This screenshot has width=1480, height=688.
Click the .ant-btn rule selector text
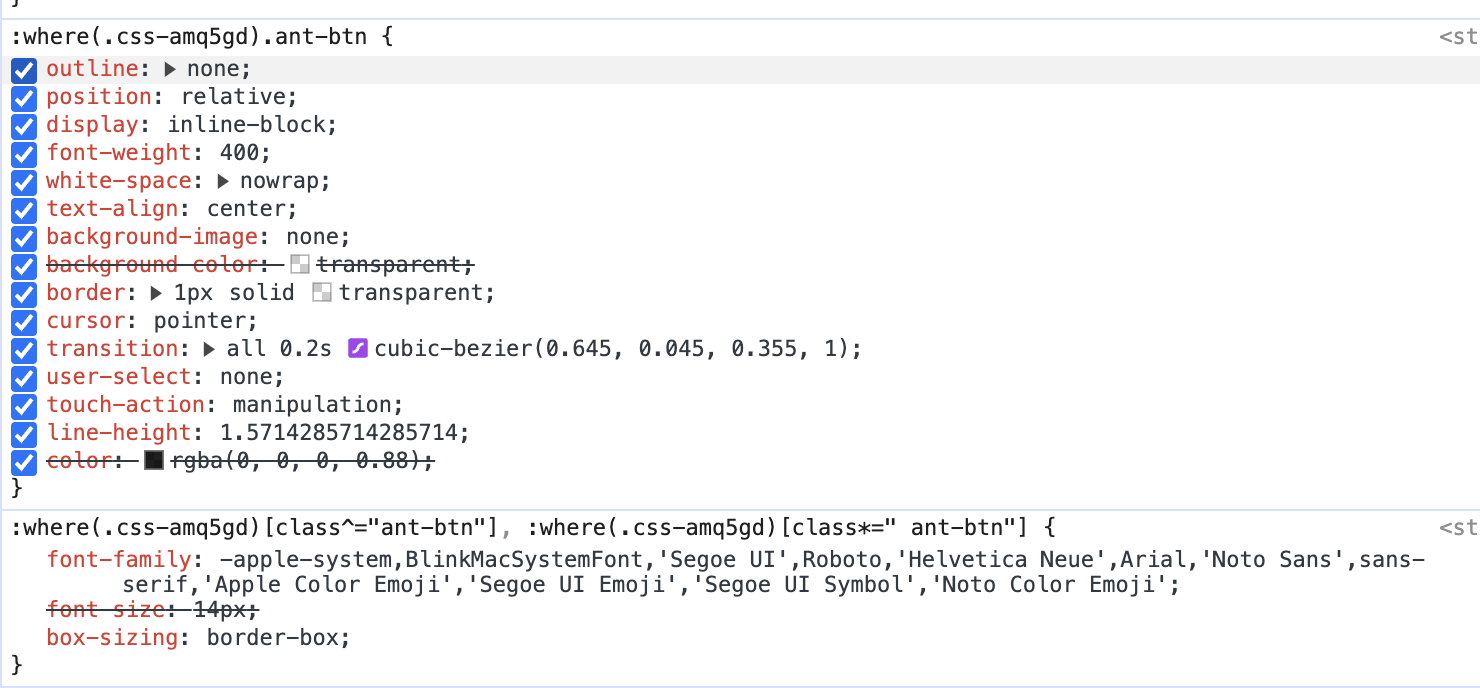[190, 40]
